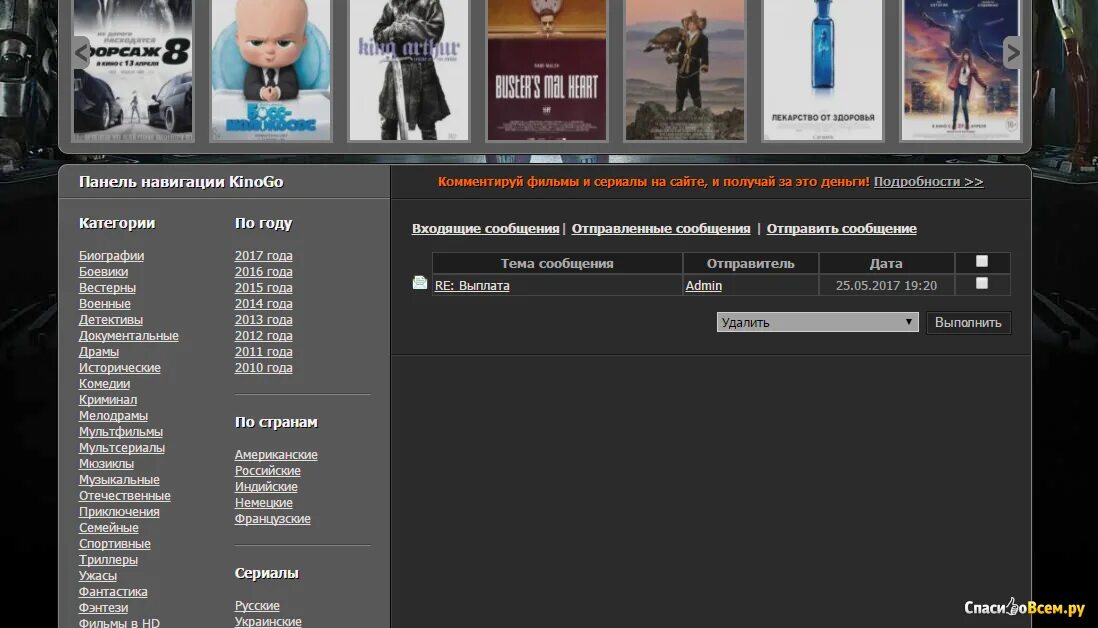The image size is (1098, 628).
Task: Select the Спортивные category
Action: [x=114, y=544]
